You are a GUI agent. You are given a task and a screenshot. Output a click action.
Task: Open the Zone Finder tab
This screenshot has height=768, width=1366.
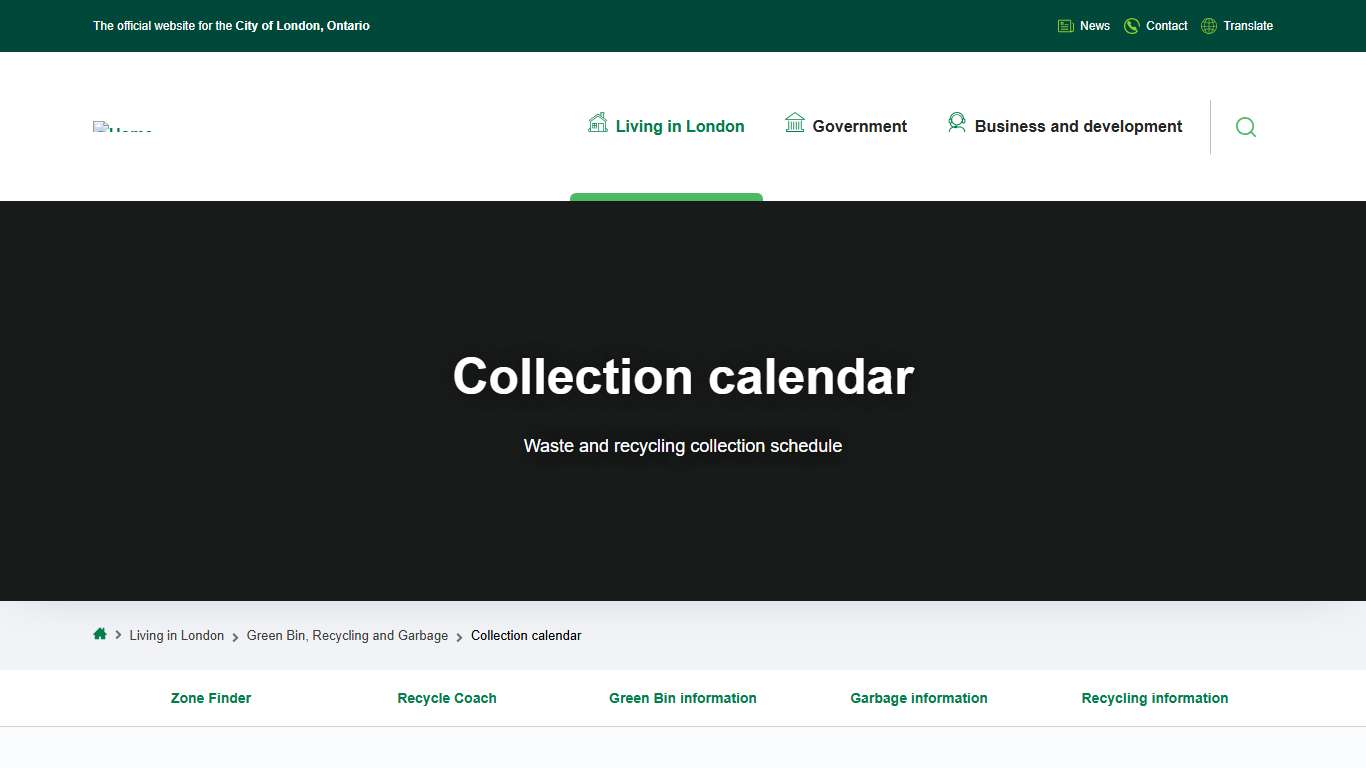[x=211, y=698]
